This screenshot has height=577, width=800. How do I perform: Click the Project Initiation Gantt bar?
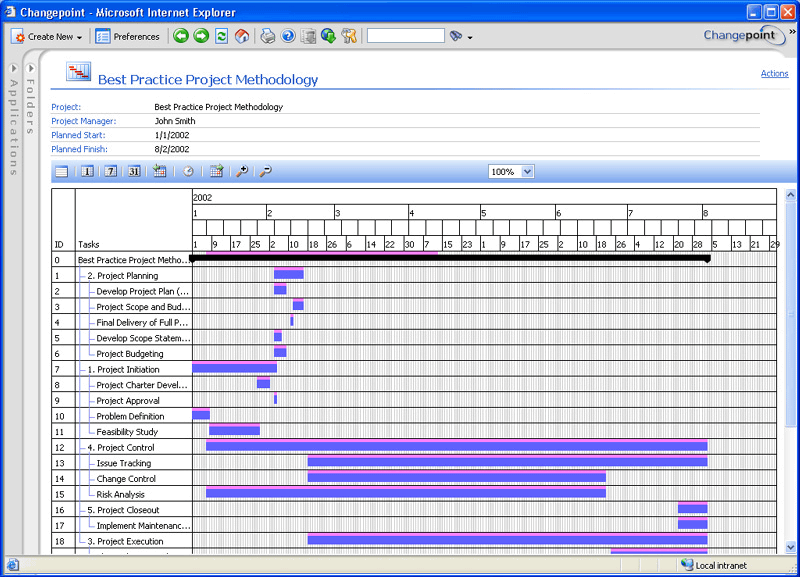click(x=235, y=367)
